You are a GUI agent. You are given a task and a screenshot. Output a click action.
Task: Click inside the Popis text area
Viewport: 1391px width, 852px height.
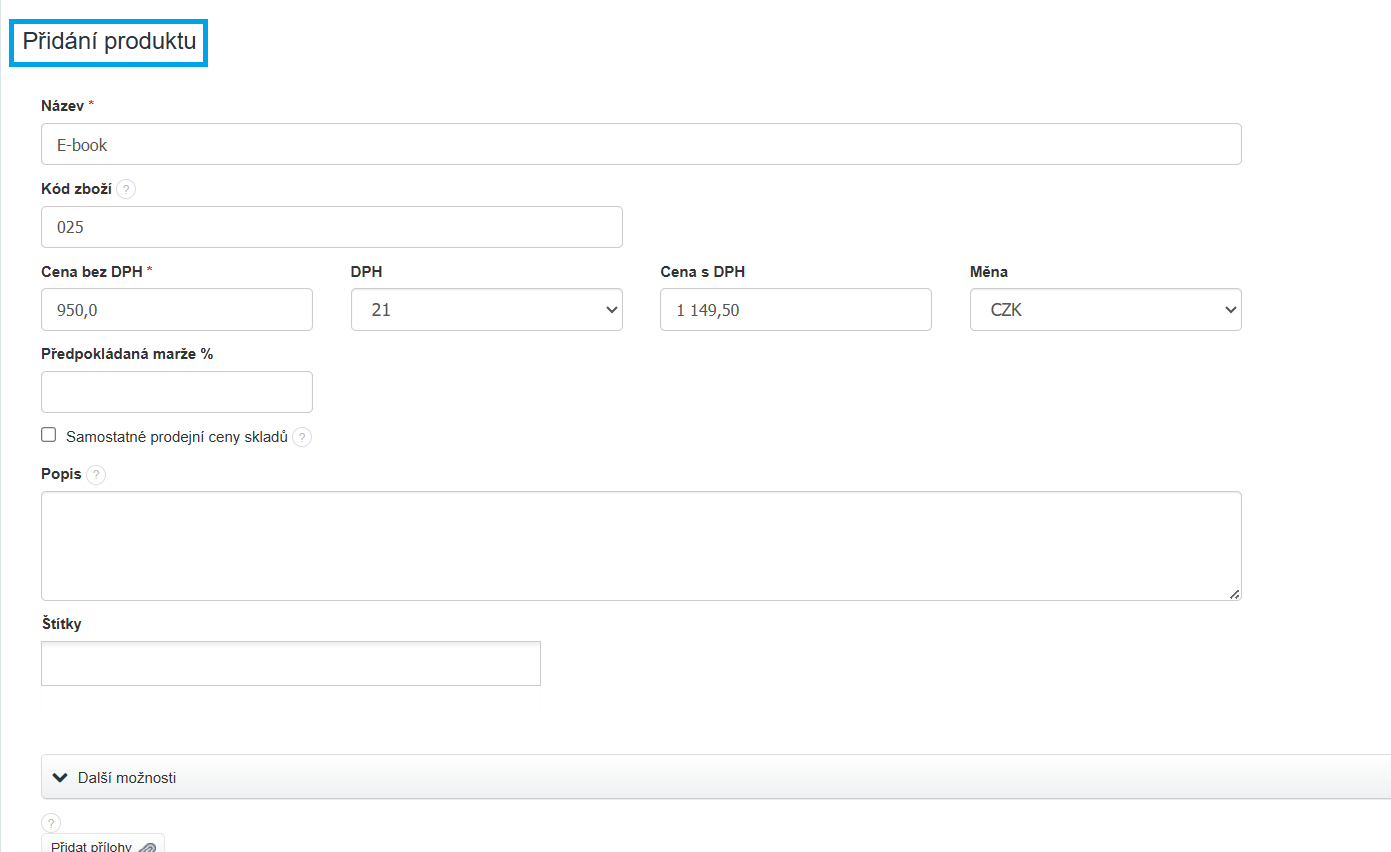pyautogui.click(x=641, y=546)
